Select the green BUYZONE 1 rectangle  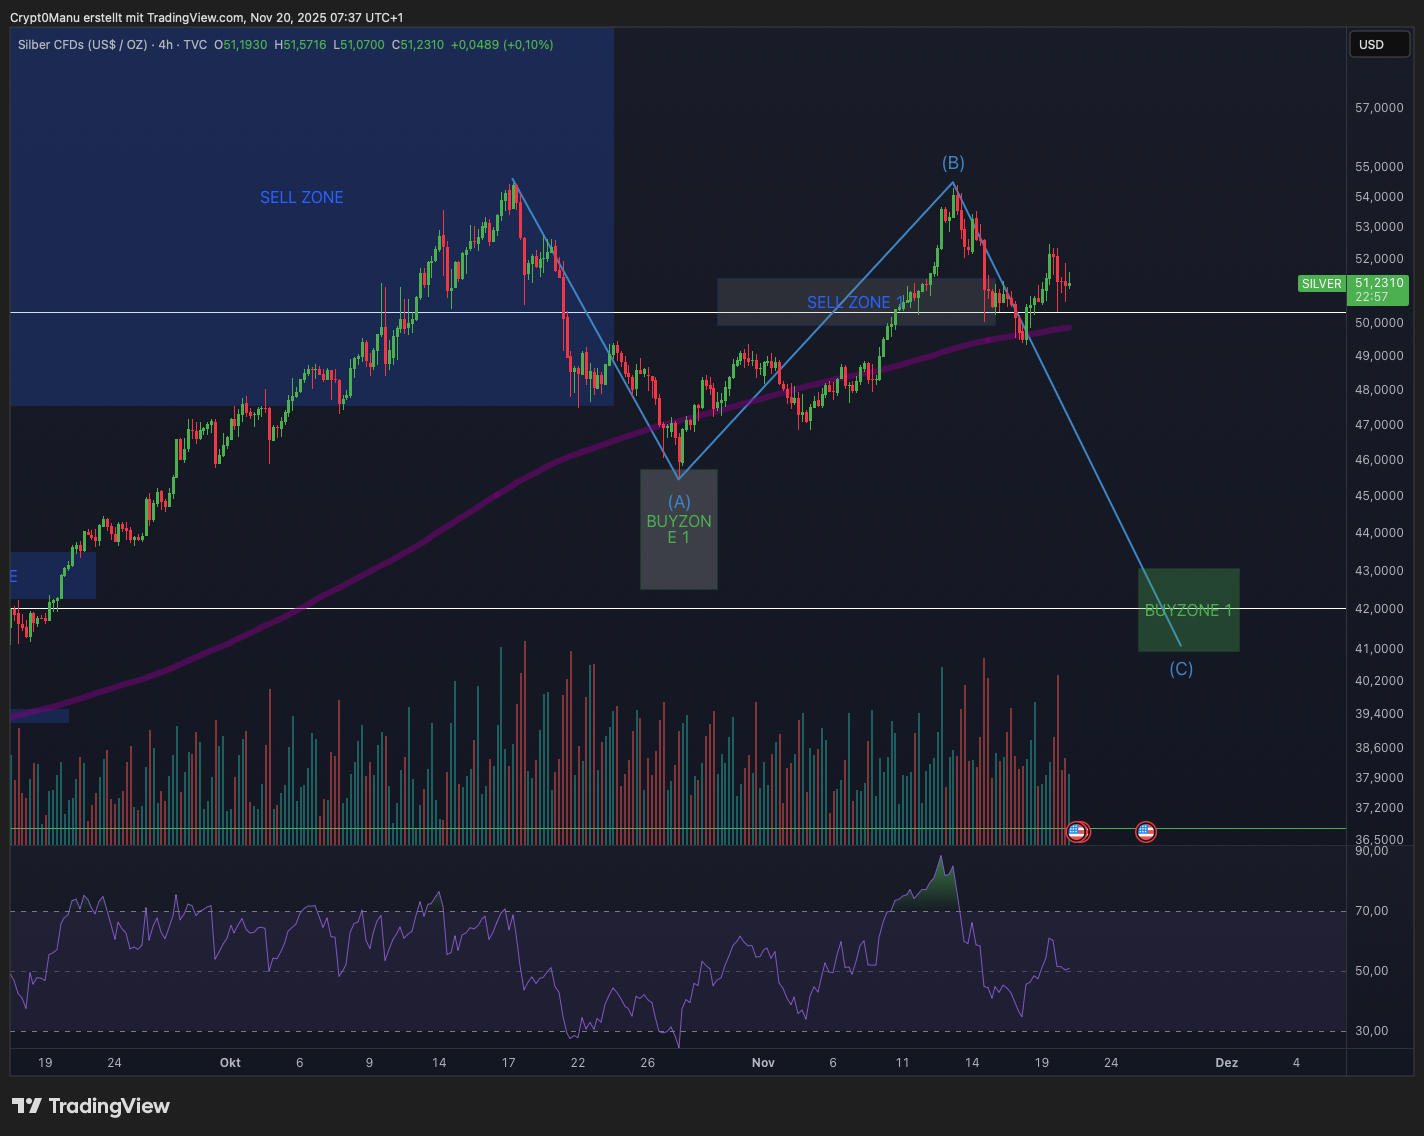click(1188, 610)
